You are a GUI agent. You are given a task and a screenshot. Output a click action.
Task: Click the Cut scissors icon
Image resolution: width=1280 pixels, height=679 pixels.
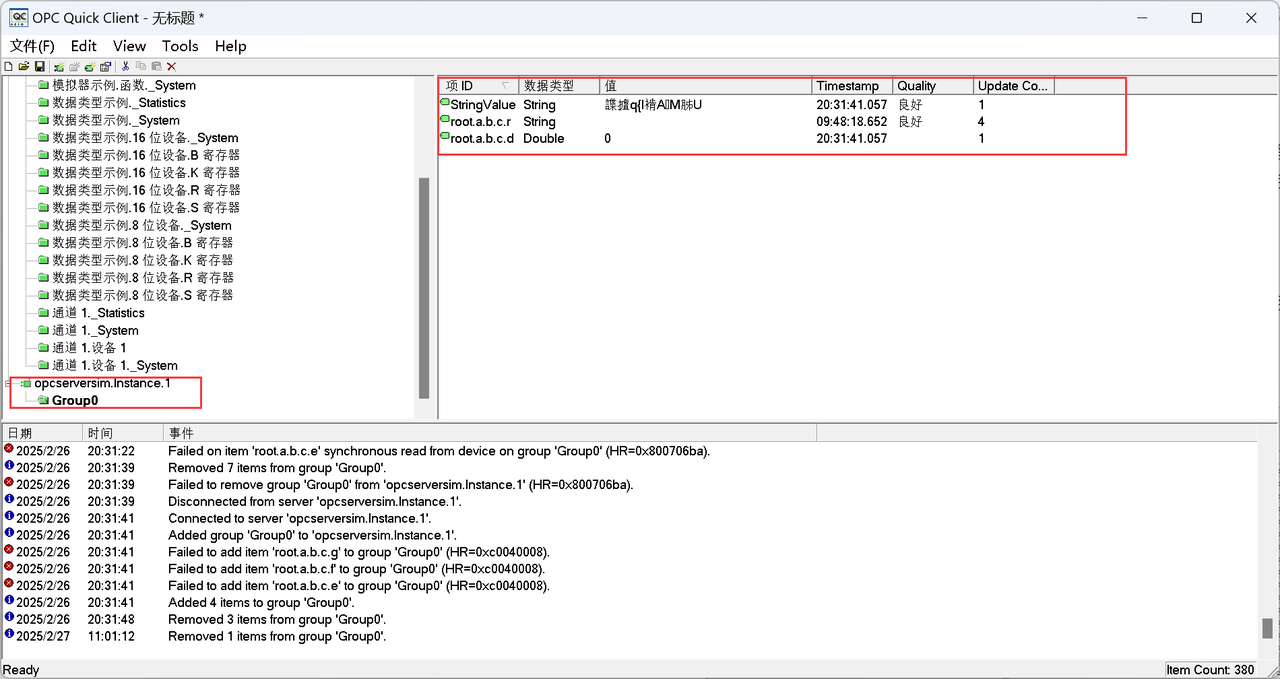(125, 66)
